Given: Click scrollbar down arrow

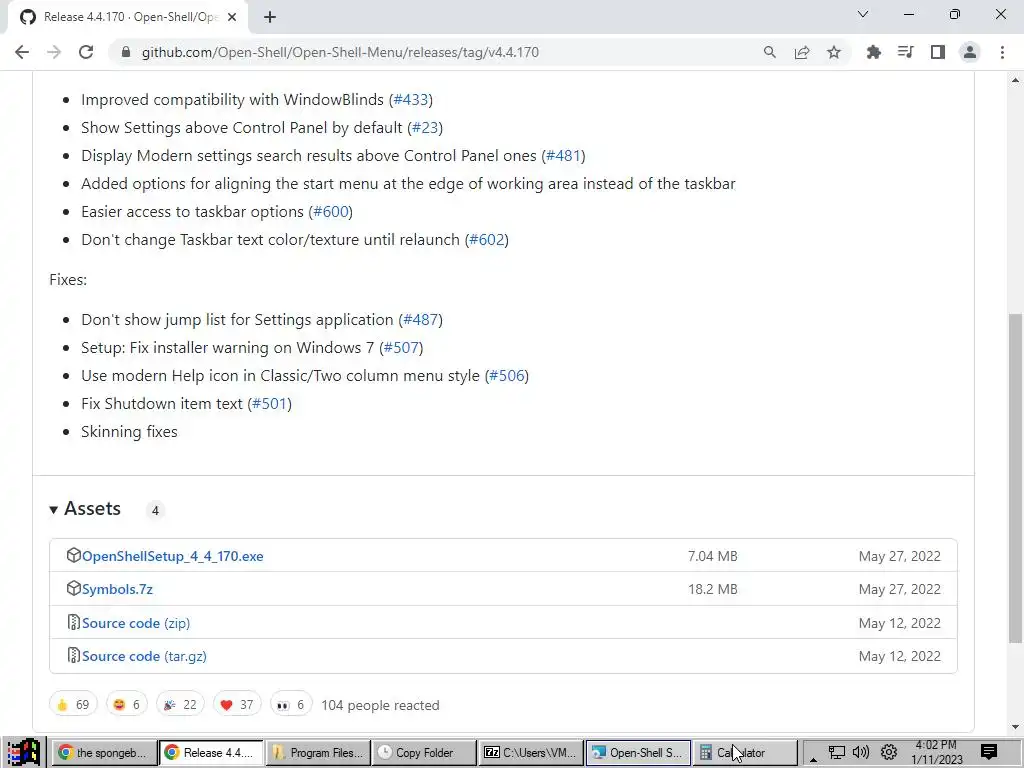Looking at the screenshot, I should pos(1015,726).
